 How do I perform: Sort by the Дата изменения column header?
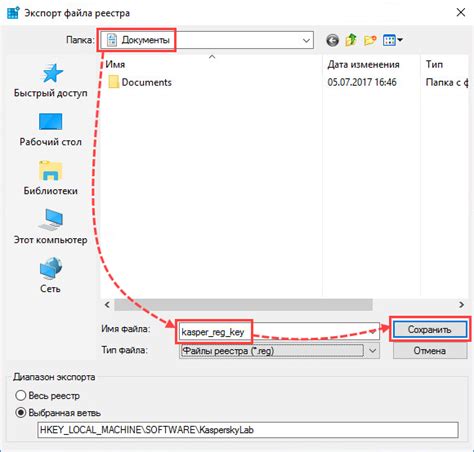click(x=371, y=64)
